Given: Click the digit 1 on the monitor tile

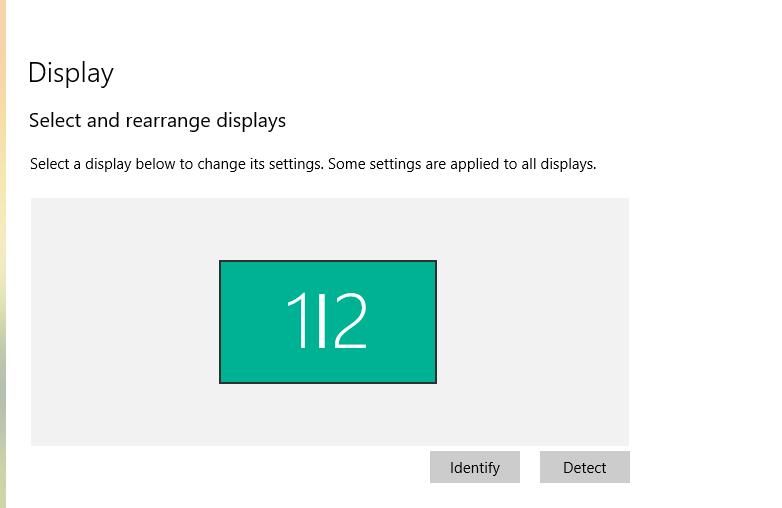Looking at the screenshot, I should [297, 320].
